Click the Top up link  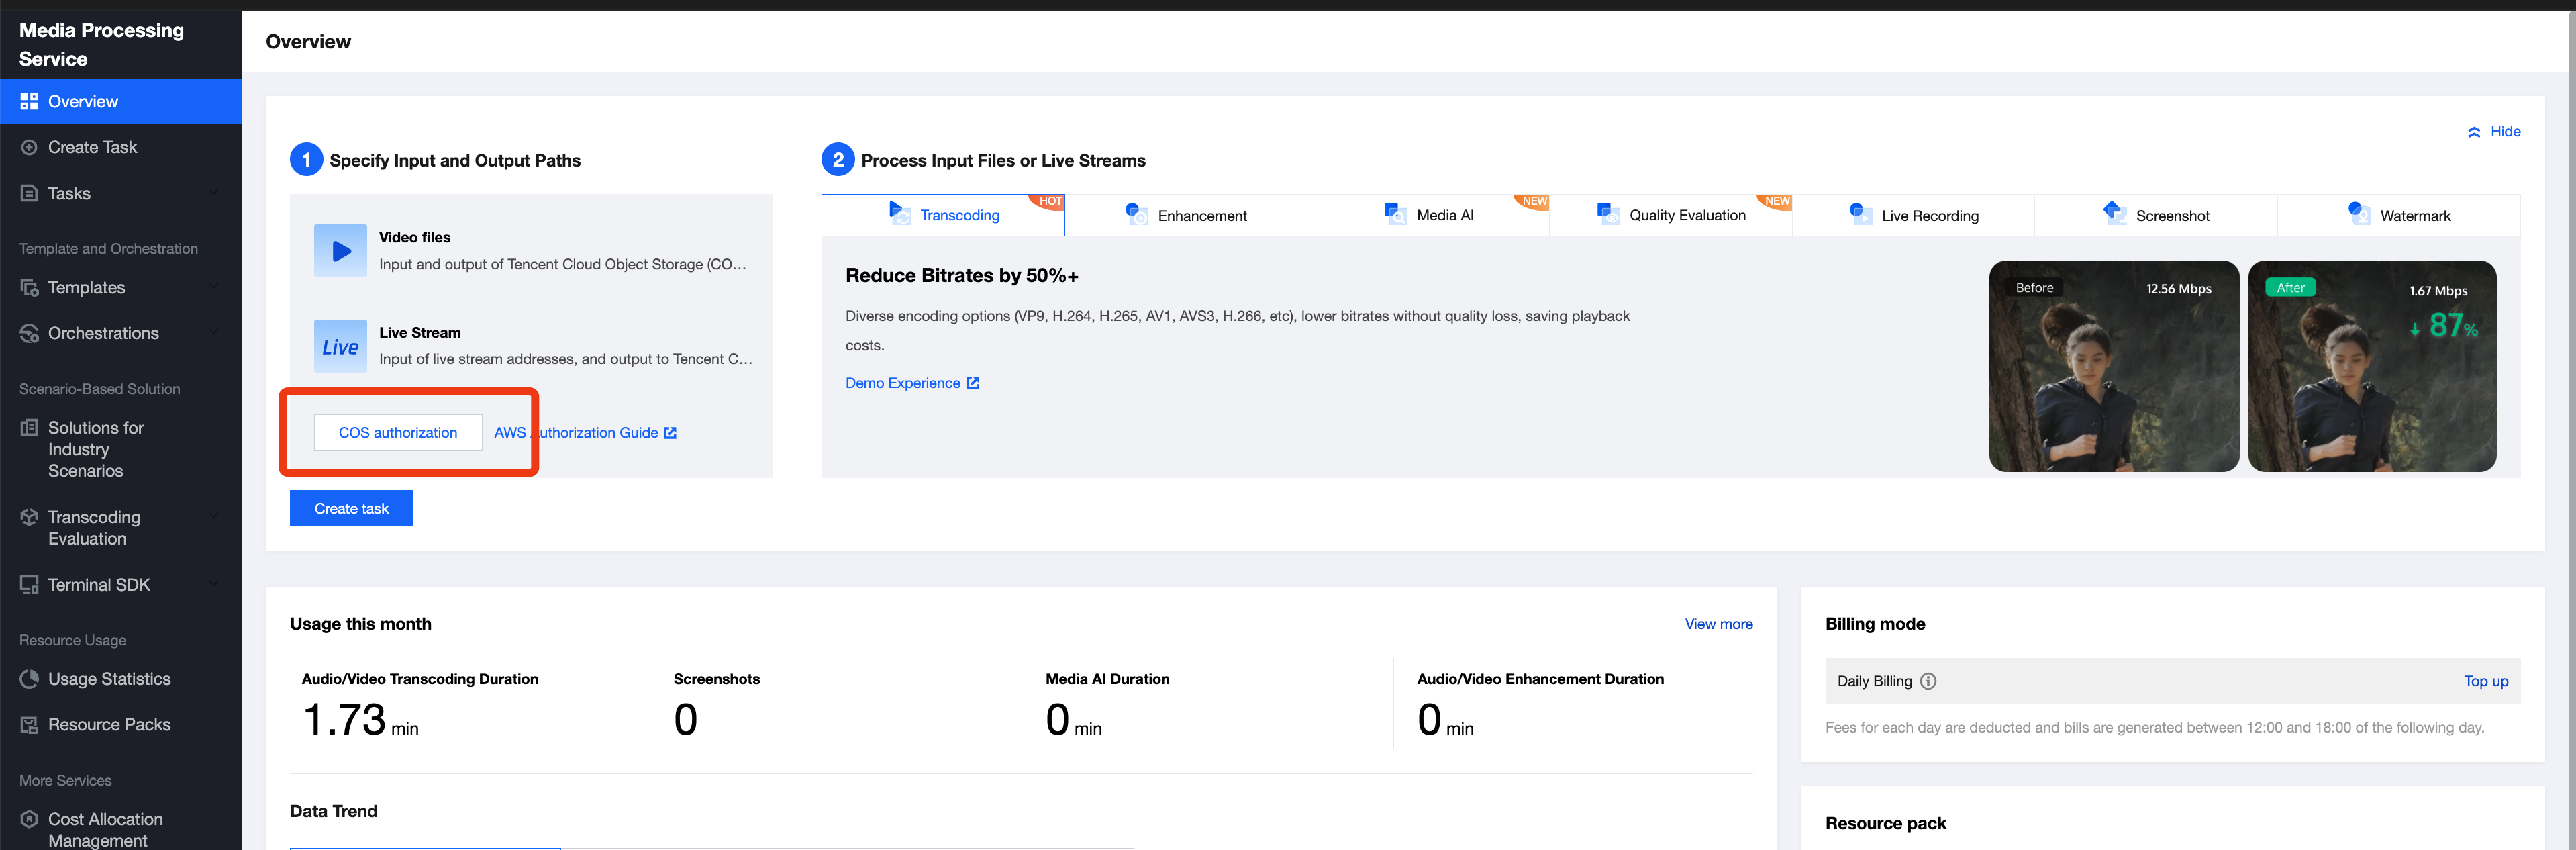[2485, 681]
